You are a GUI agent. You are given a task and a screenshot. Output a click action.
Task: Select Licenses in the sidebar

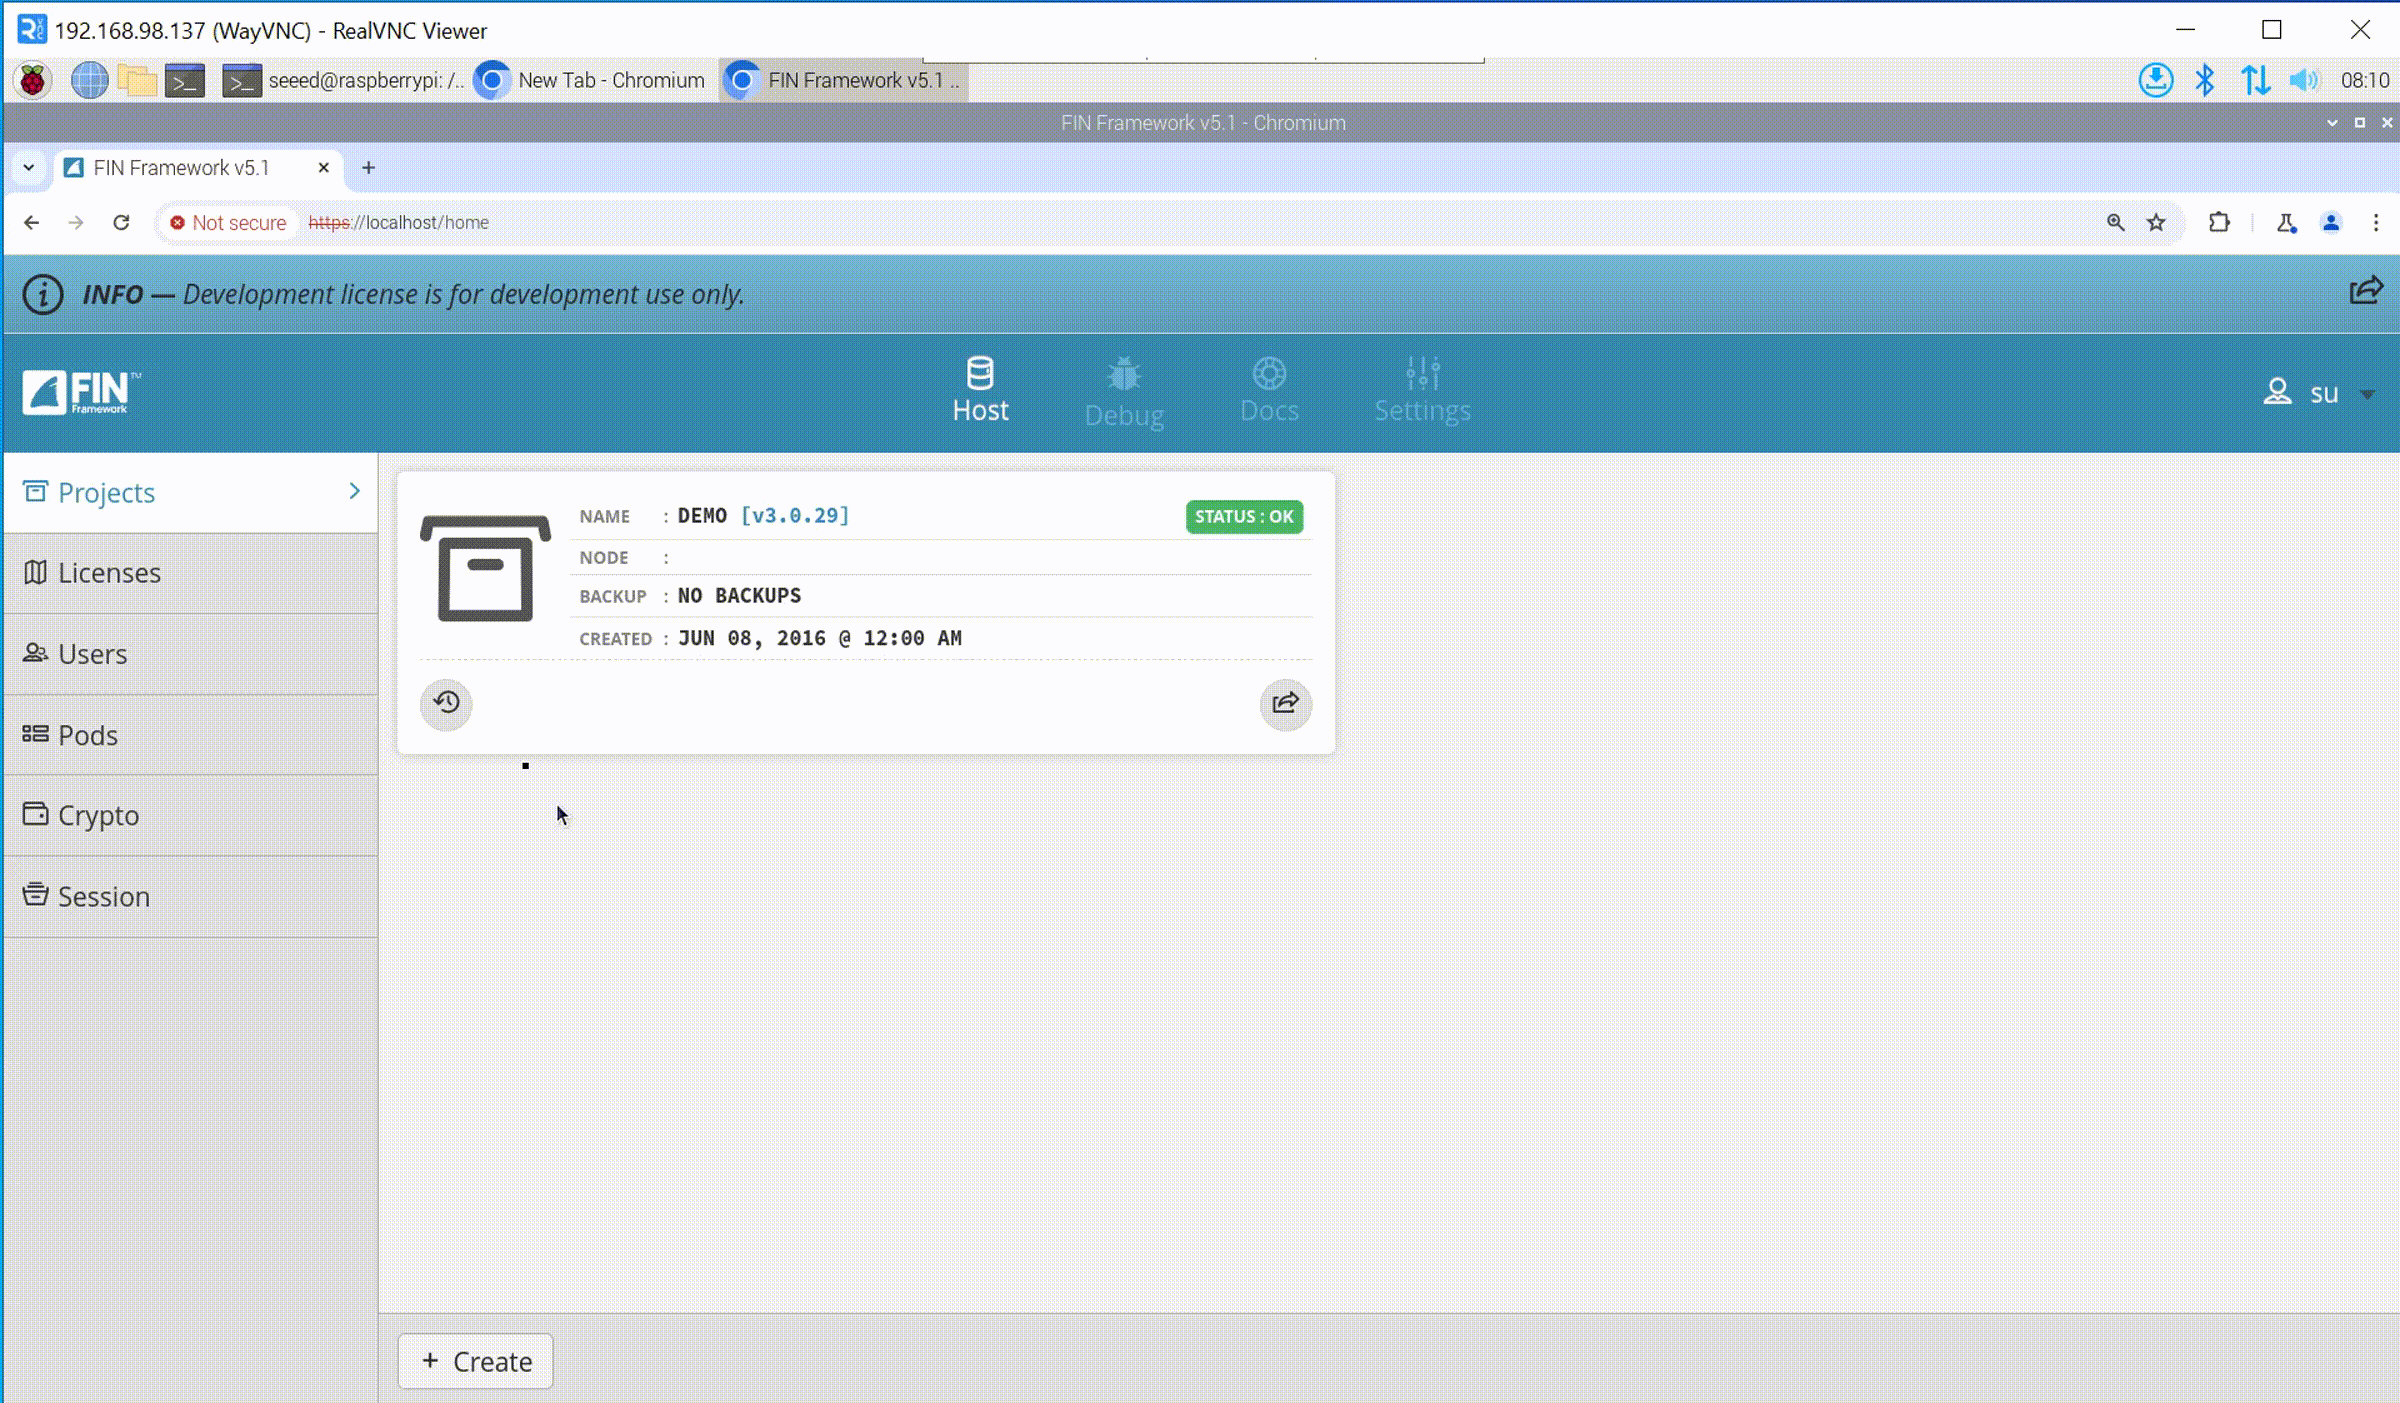pos(109,573)
